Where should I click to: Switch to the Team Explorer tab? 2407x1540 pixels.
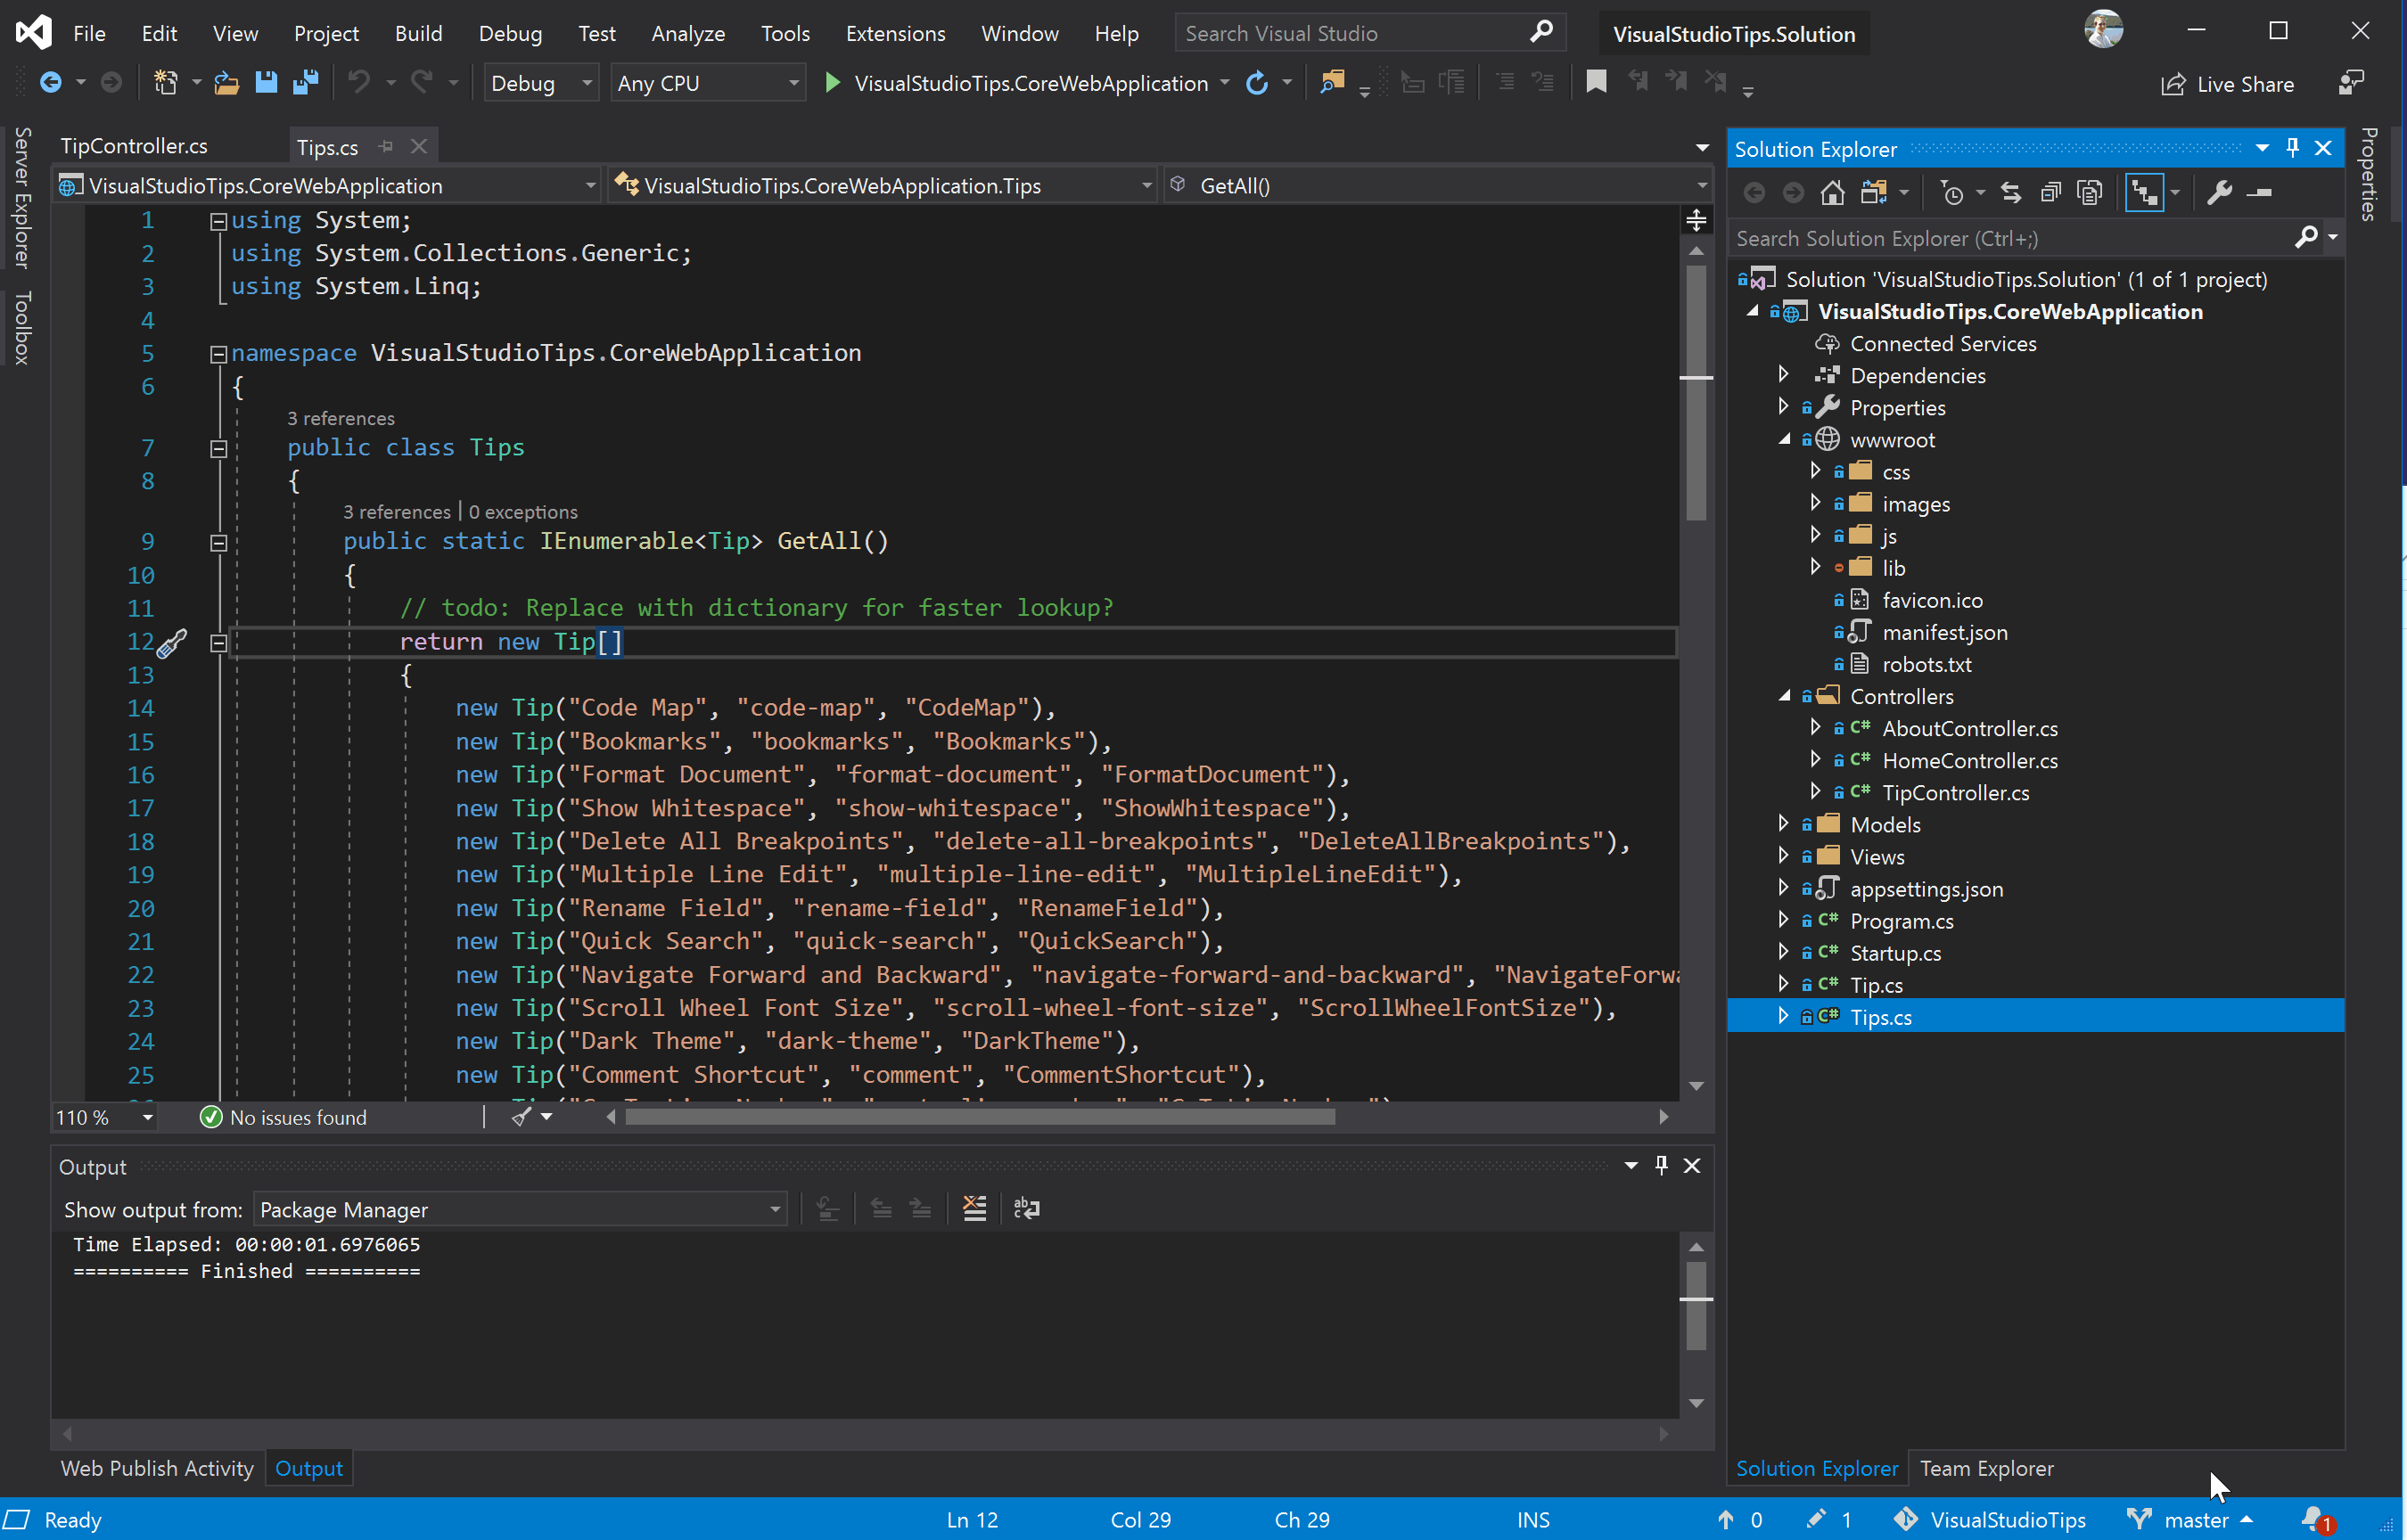1986,1468
